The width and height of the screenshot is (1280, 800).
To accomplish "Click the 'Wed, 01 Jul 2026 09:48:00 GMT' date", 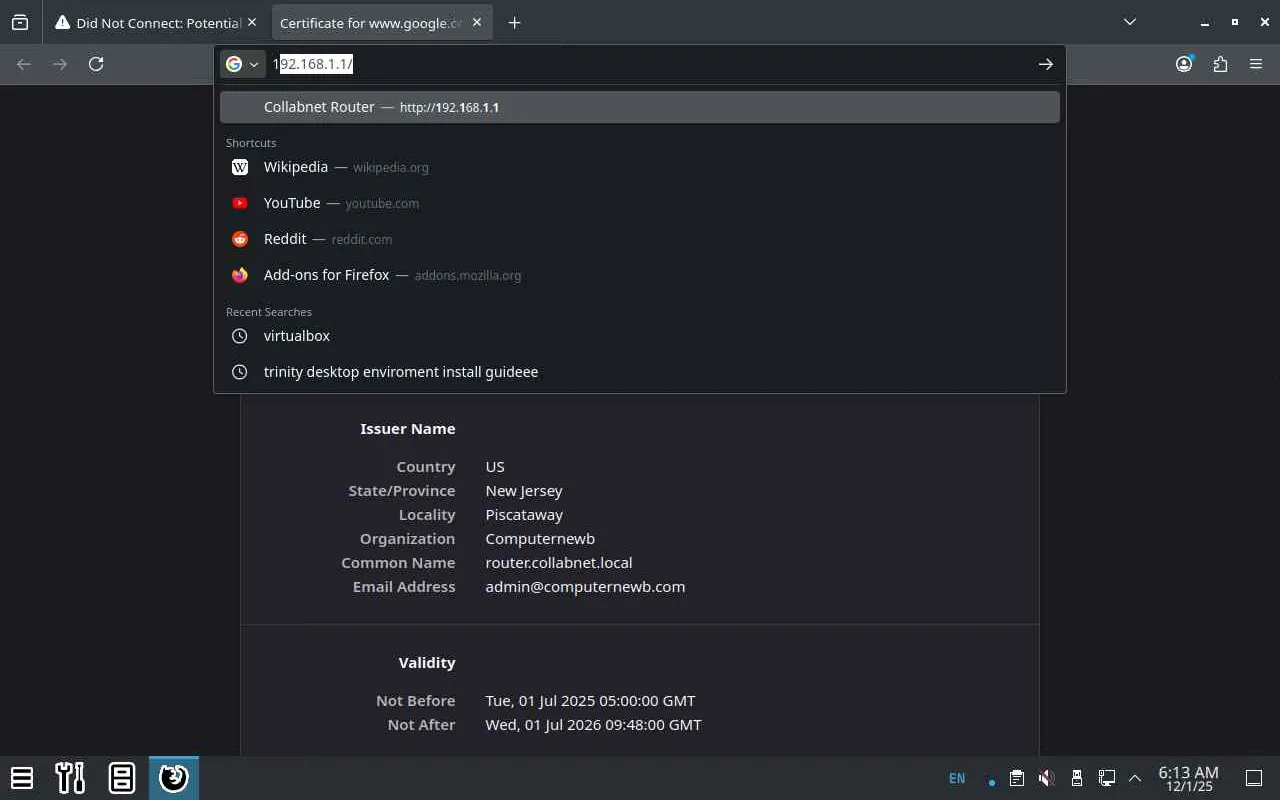I will tap(593, 725).
